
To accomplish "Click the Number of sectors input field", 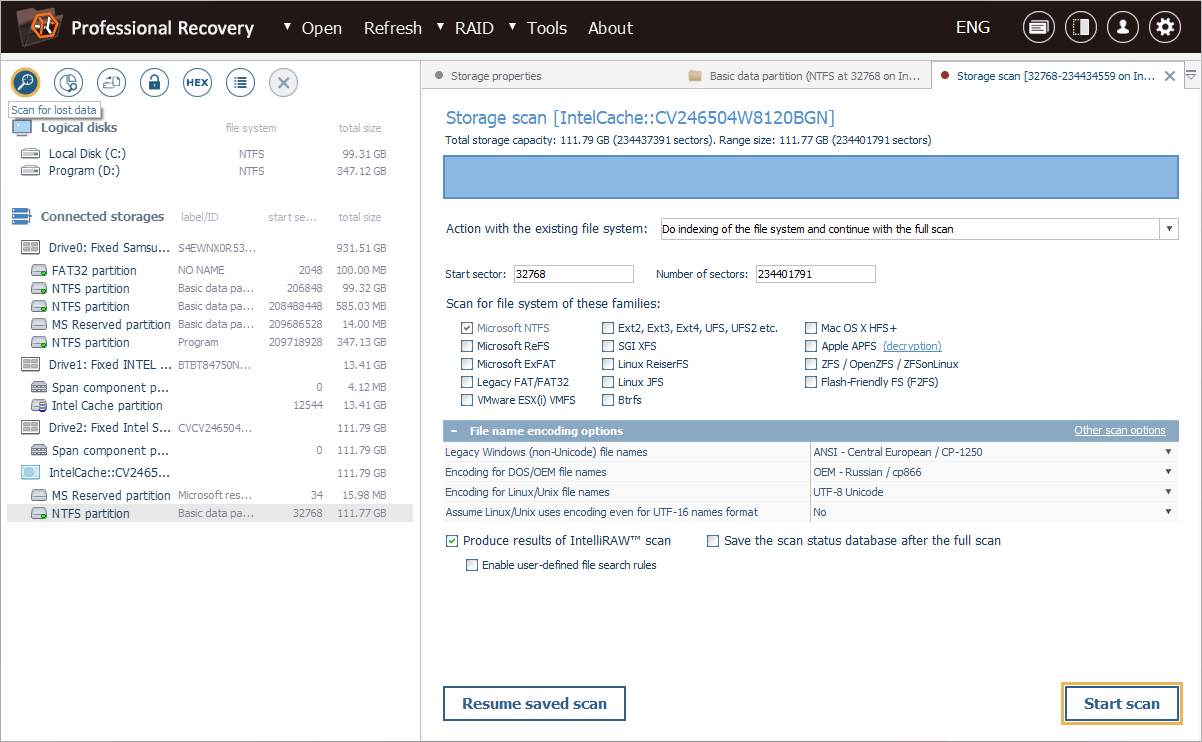I will click(815, 274).
